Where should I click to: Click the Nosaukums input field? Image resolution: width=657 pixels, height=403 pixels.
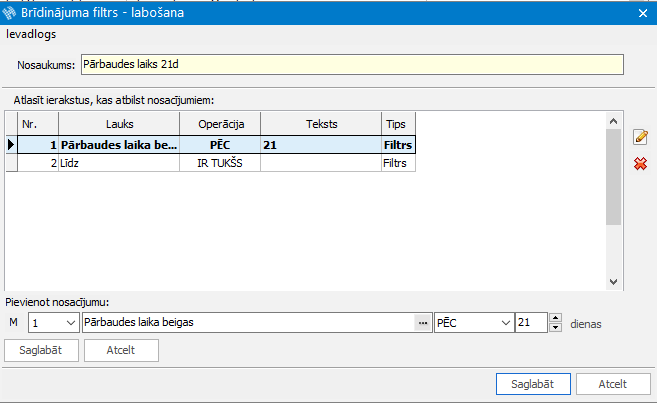[x=352, y=65]
